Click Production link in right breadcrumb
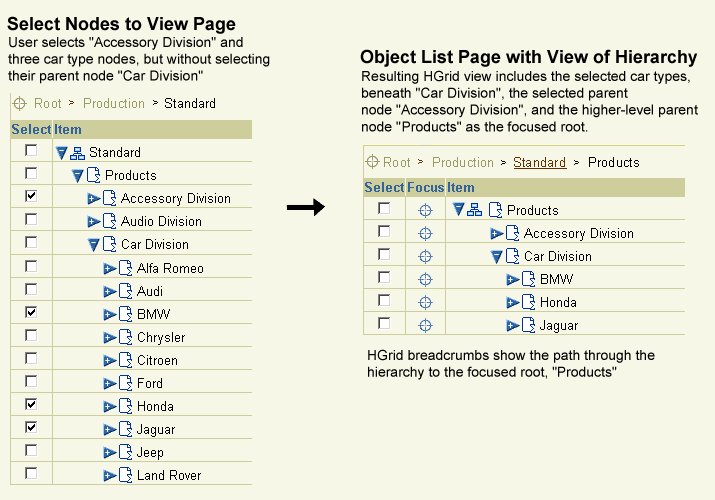The height and width of the screenshot is (500, 715). coord(462,162)
